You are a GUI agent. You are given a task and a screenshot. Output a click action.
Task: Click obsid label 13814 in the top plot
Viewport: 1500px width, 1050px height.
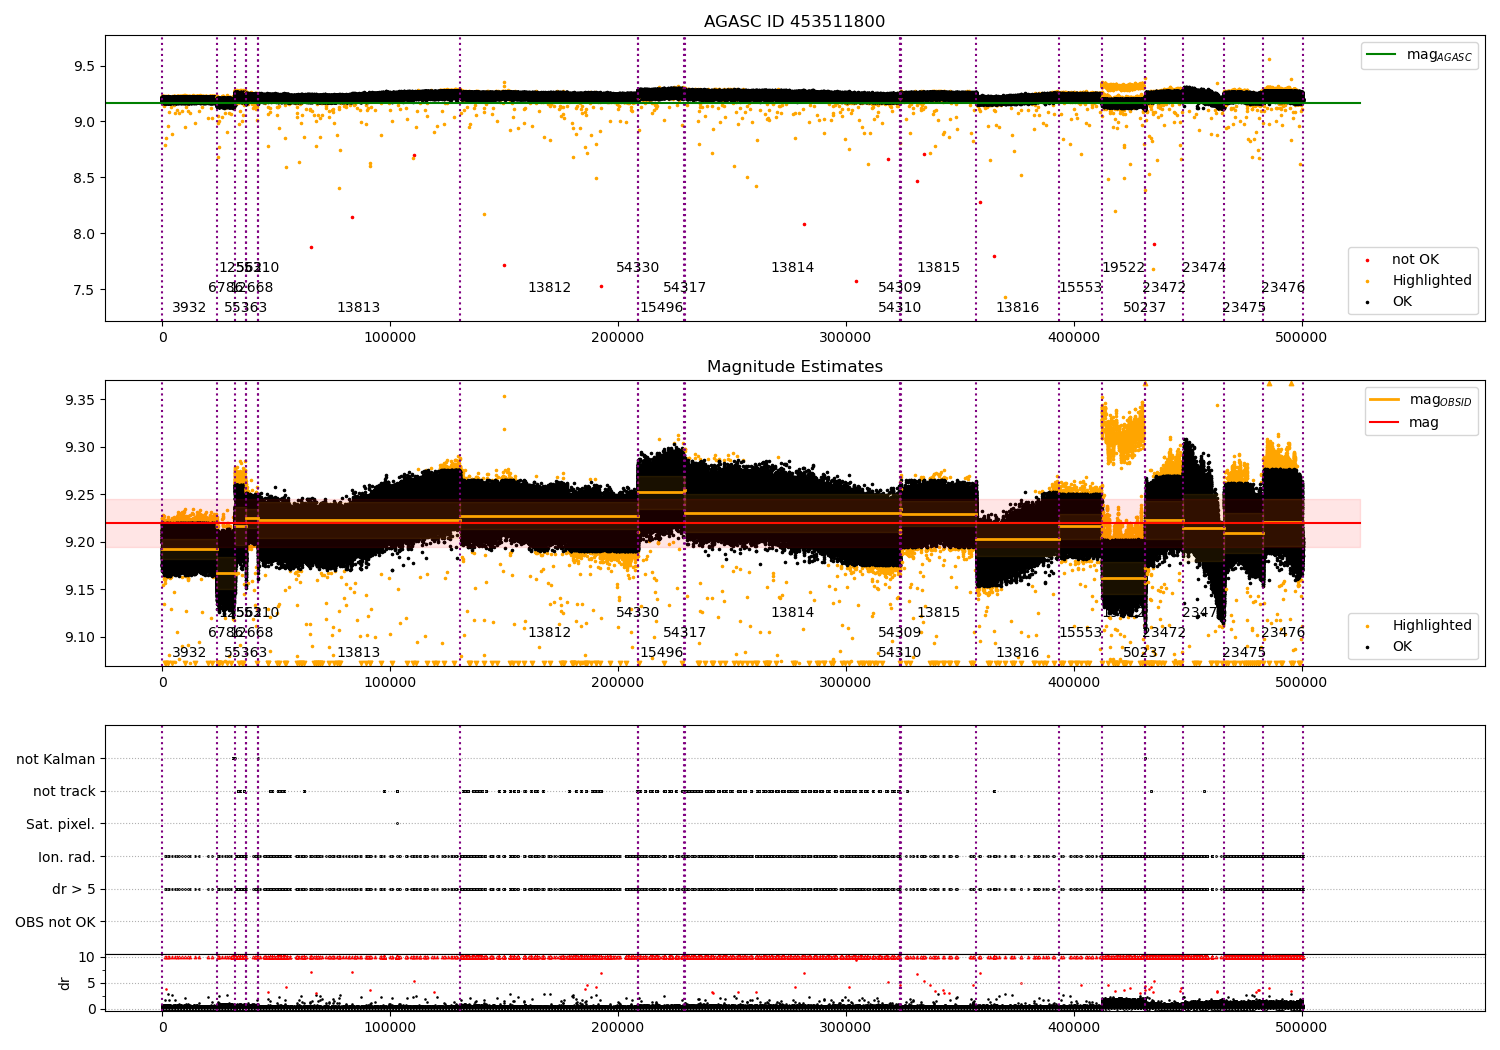tap(792, 268)
